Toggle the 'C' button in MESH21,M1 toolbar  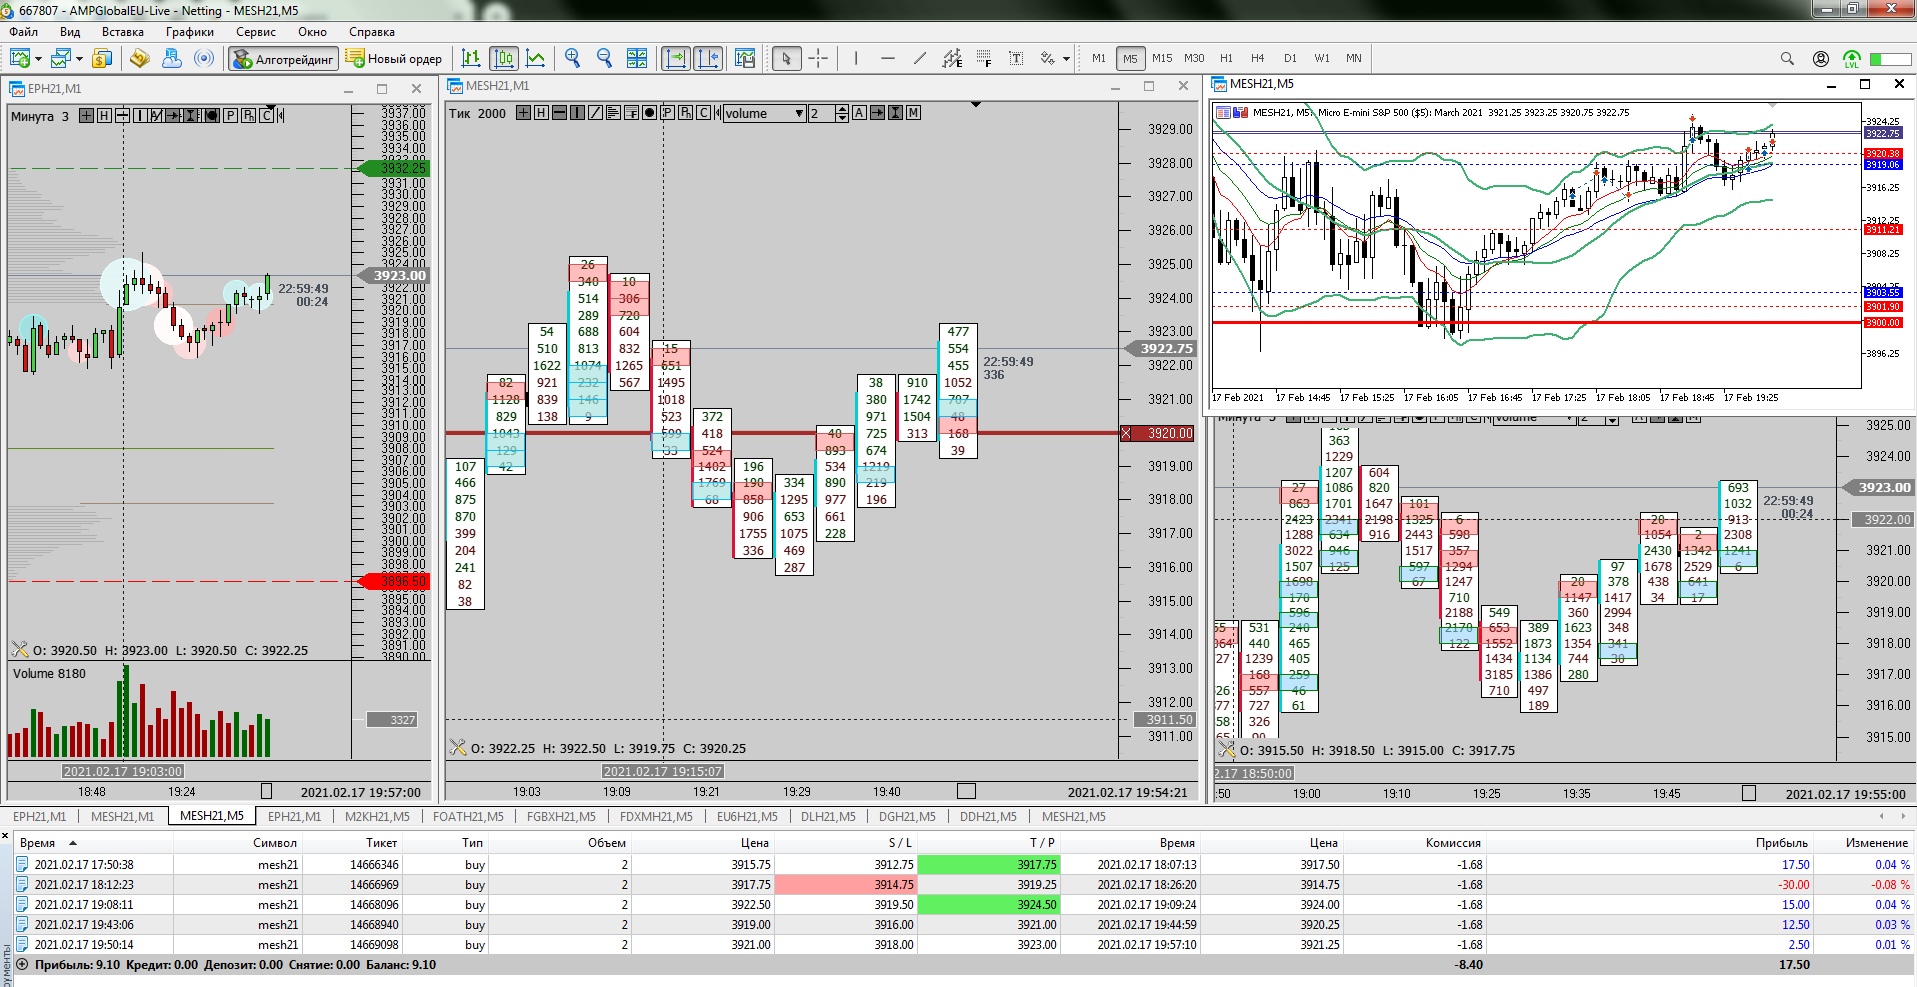coord(703,113)
